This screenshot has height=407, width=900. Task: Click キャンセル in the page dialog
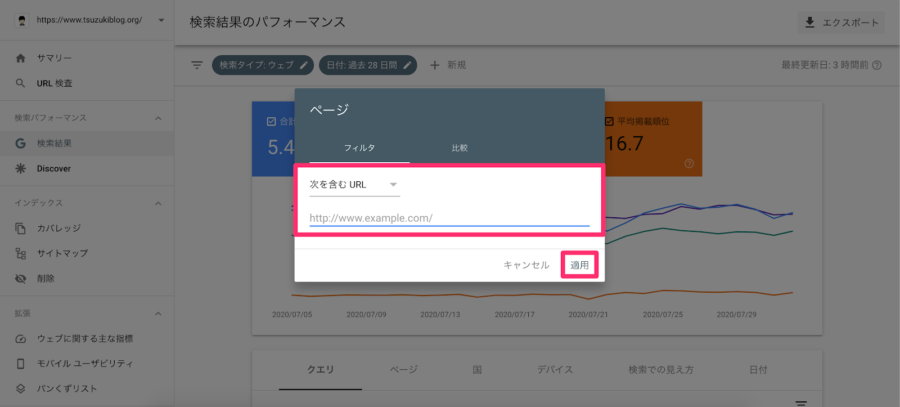526,265
